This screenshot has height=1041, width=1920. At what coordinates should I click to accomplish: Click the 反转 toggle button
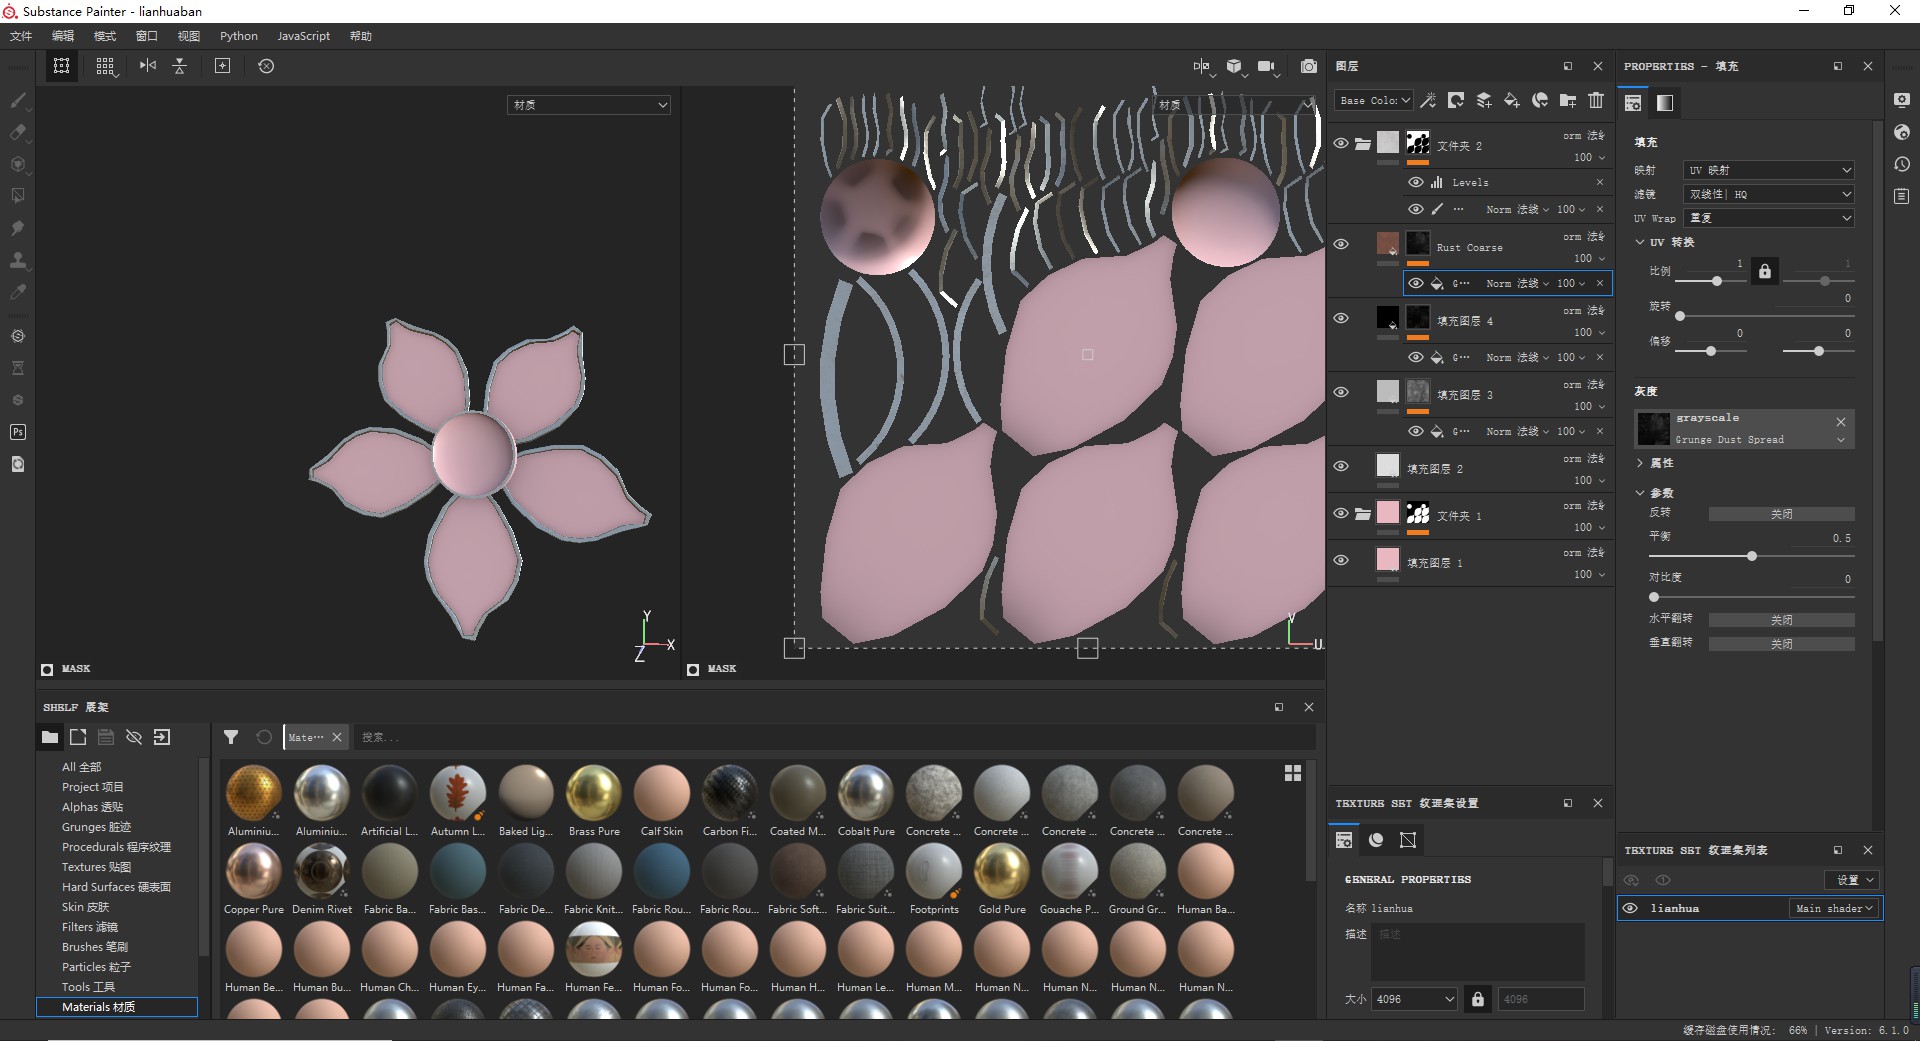[1781, 514]
